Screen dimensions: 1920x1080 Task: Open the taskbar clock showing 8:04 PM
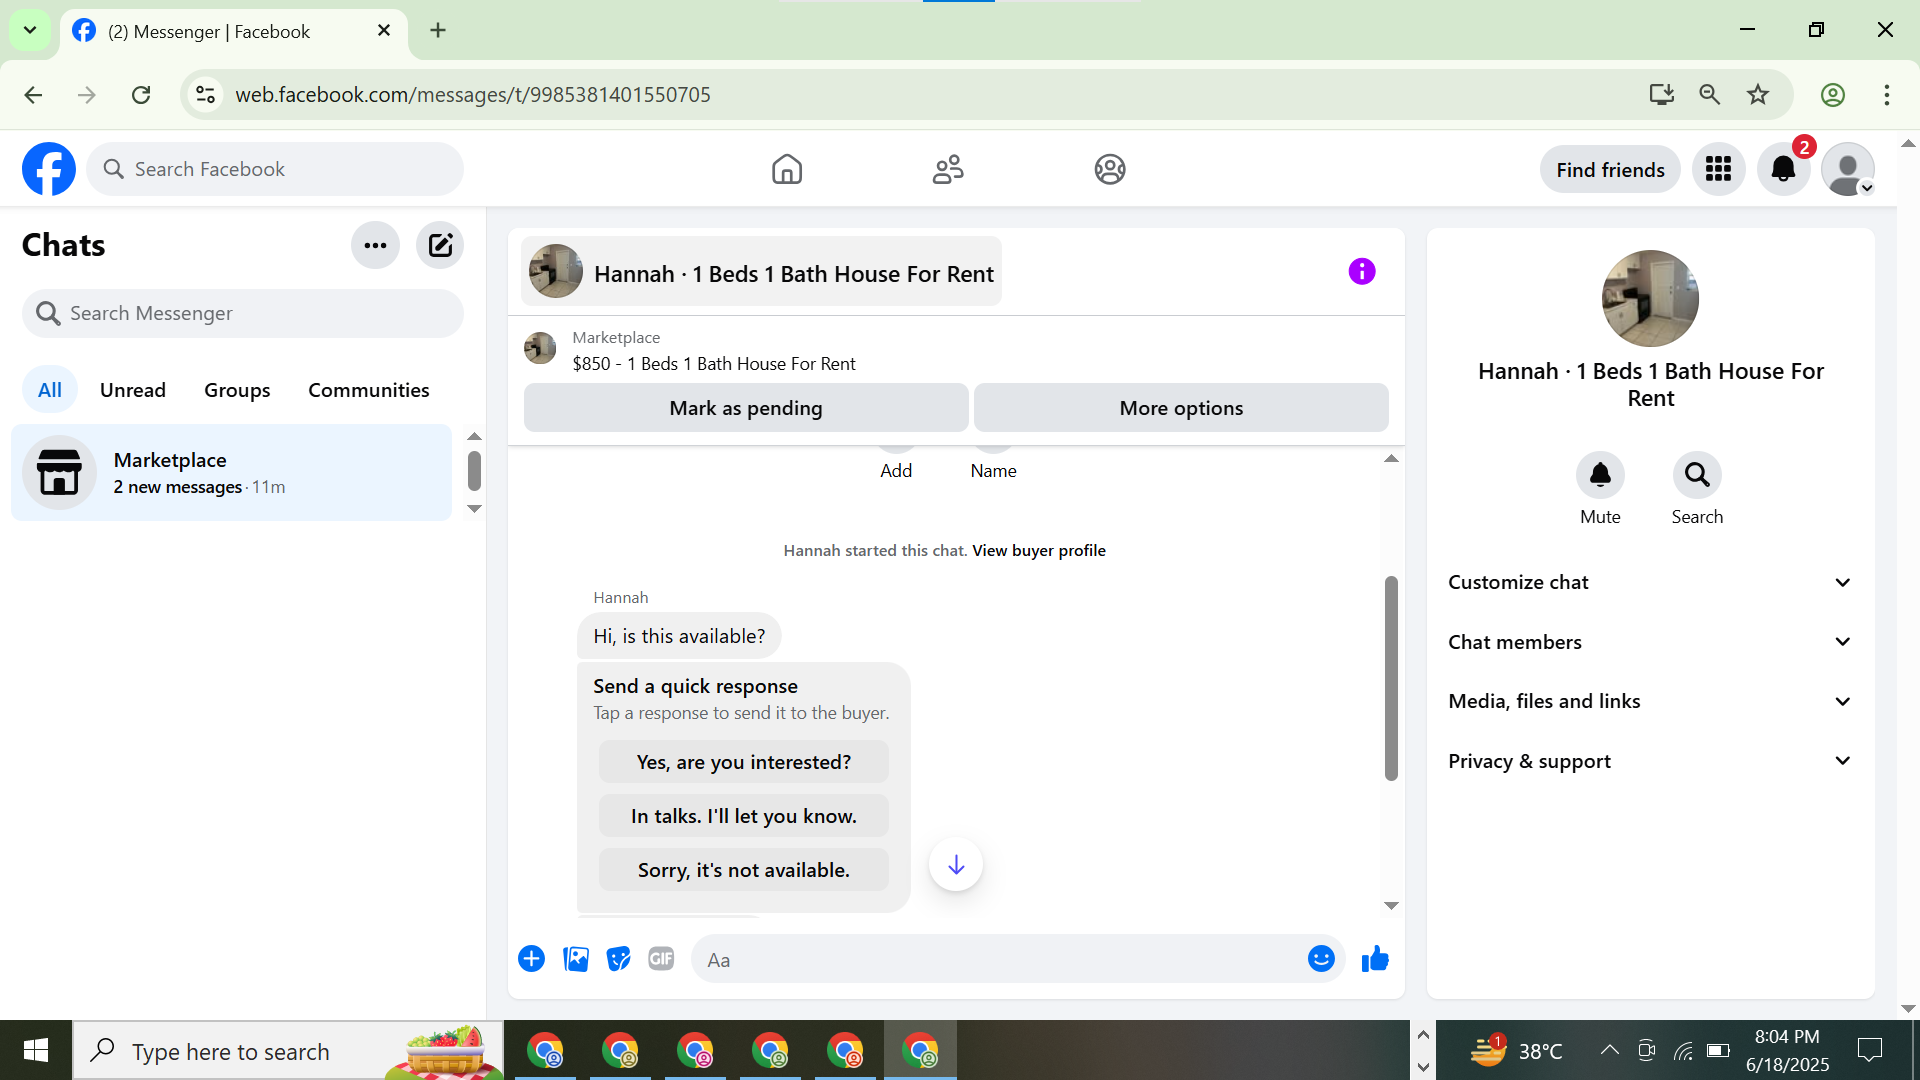coord(1787,1050)
